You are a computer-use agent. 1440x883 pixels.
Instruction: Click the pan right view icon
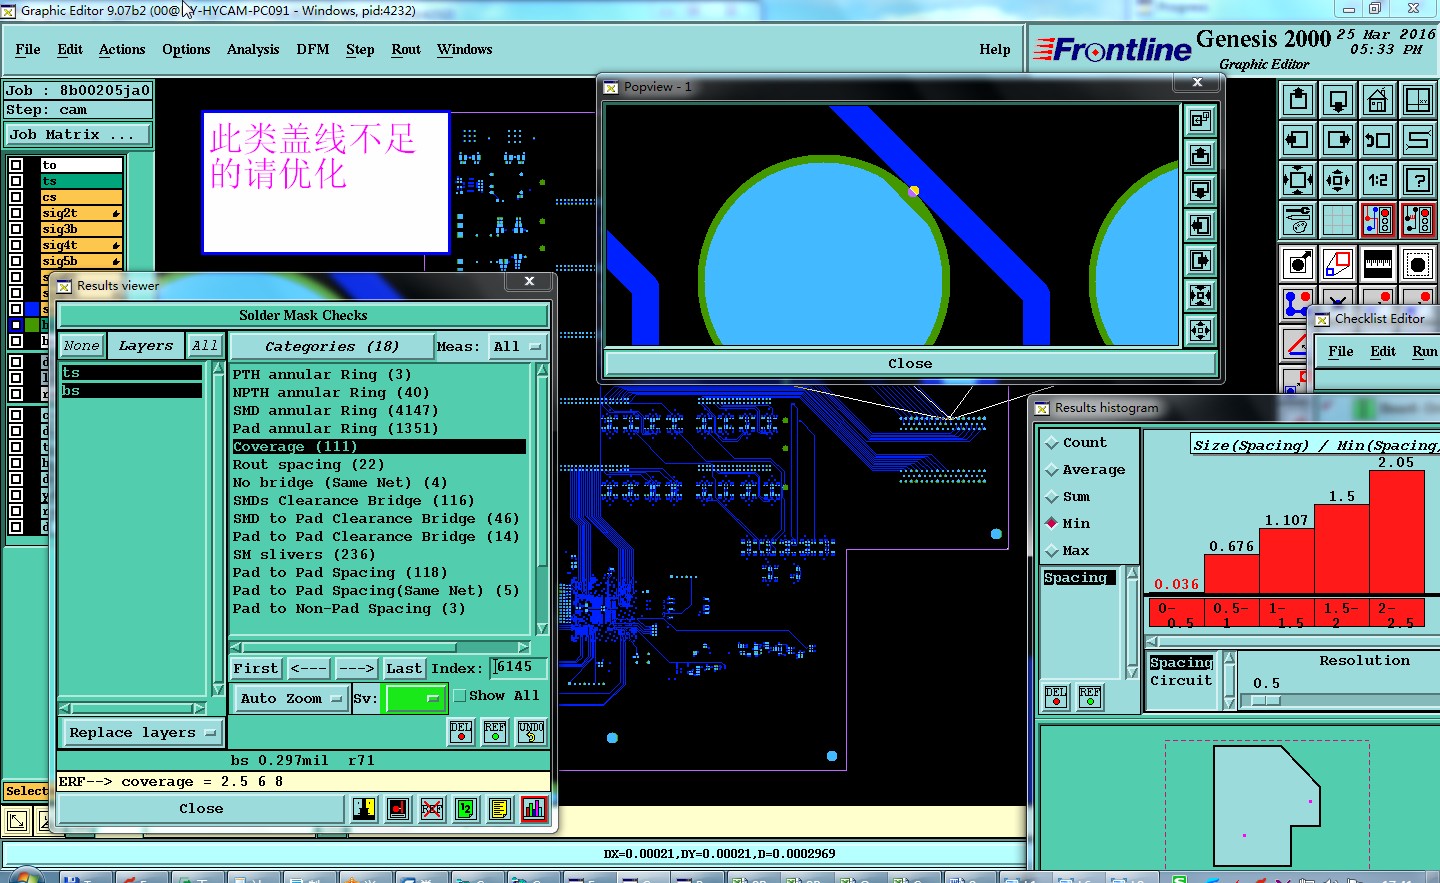point(1338,140)
